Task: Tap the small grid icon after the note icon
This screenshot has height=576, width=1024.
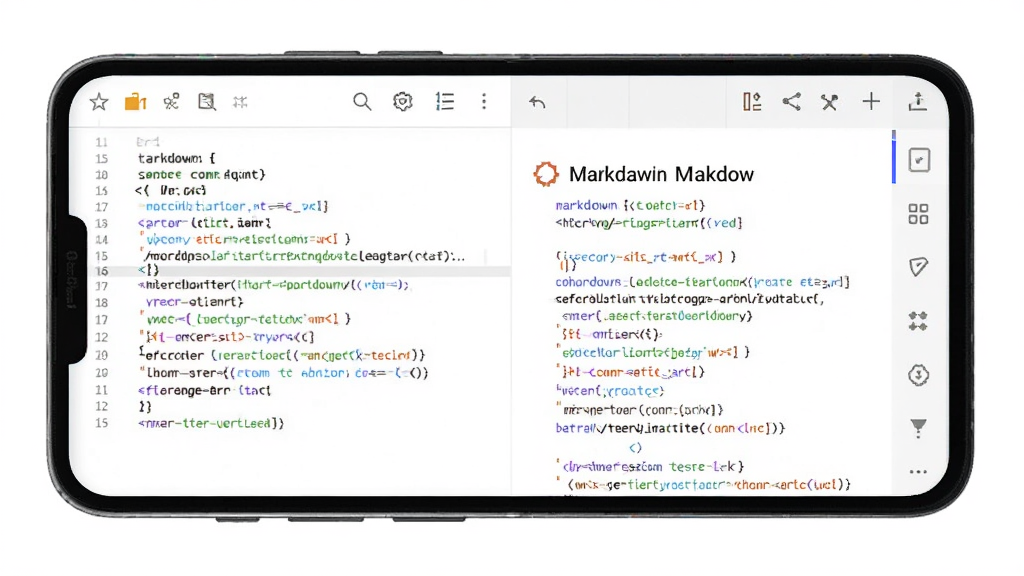Action: [x=240, y=102]
